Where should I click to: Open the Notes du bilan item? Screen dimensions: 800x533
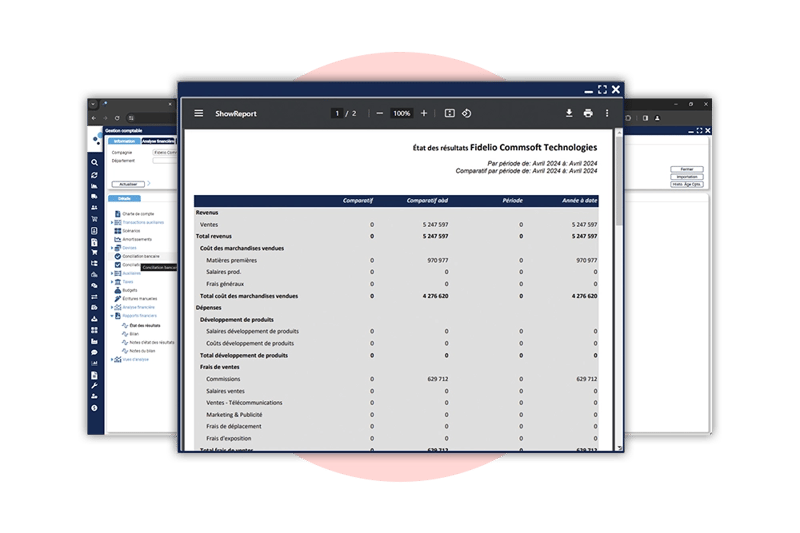click(142, 351)
